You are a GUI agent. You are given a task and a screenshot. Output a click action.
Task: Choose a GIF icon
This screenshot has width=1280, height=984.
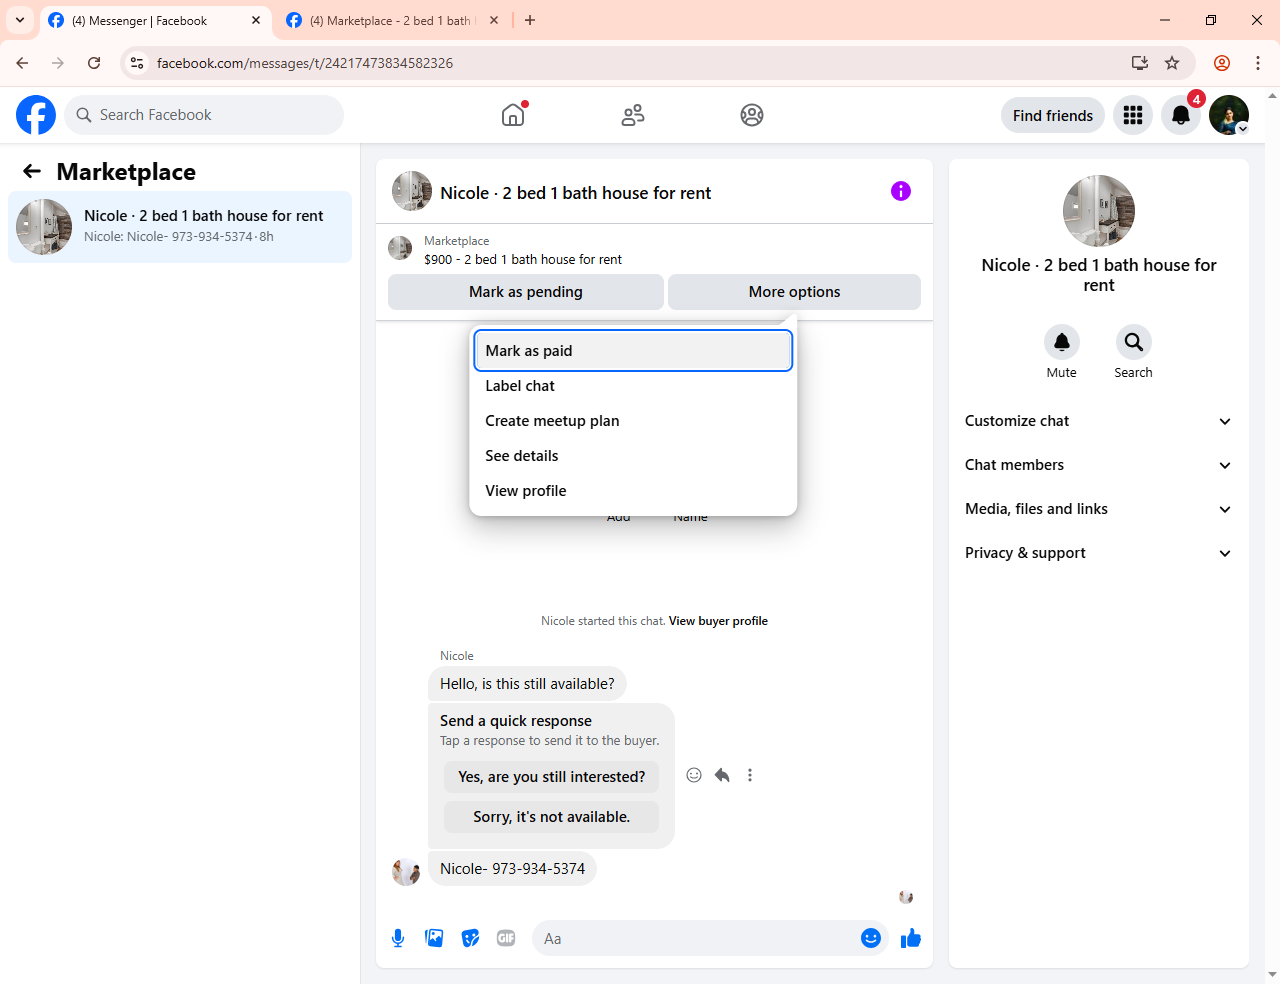pos(506,938)
